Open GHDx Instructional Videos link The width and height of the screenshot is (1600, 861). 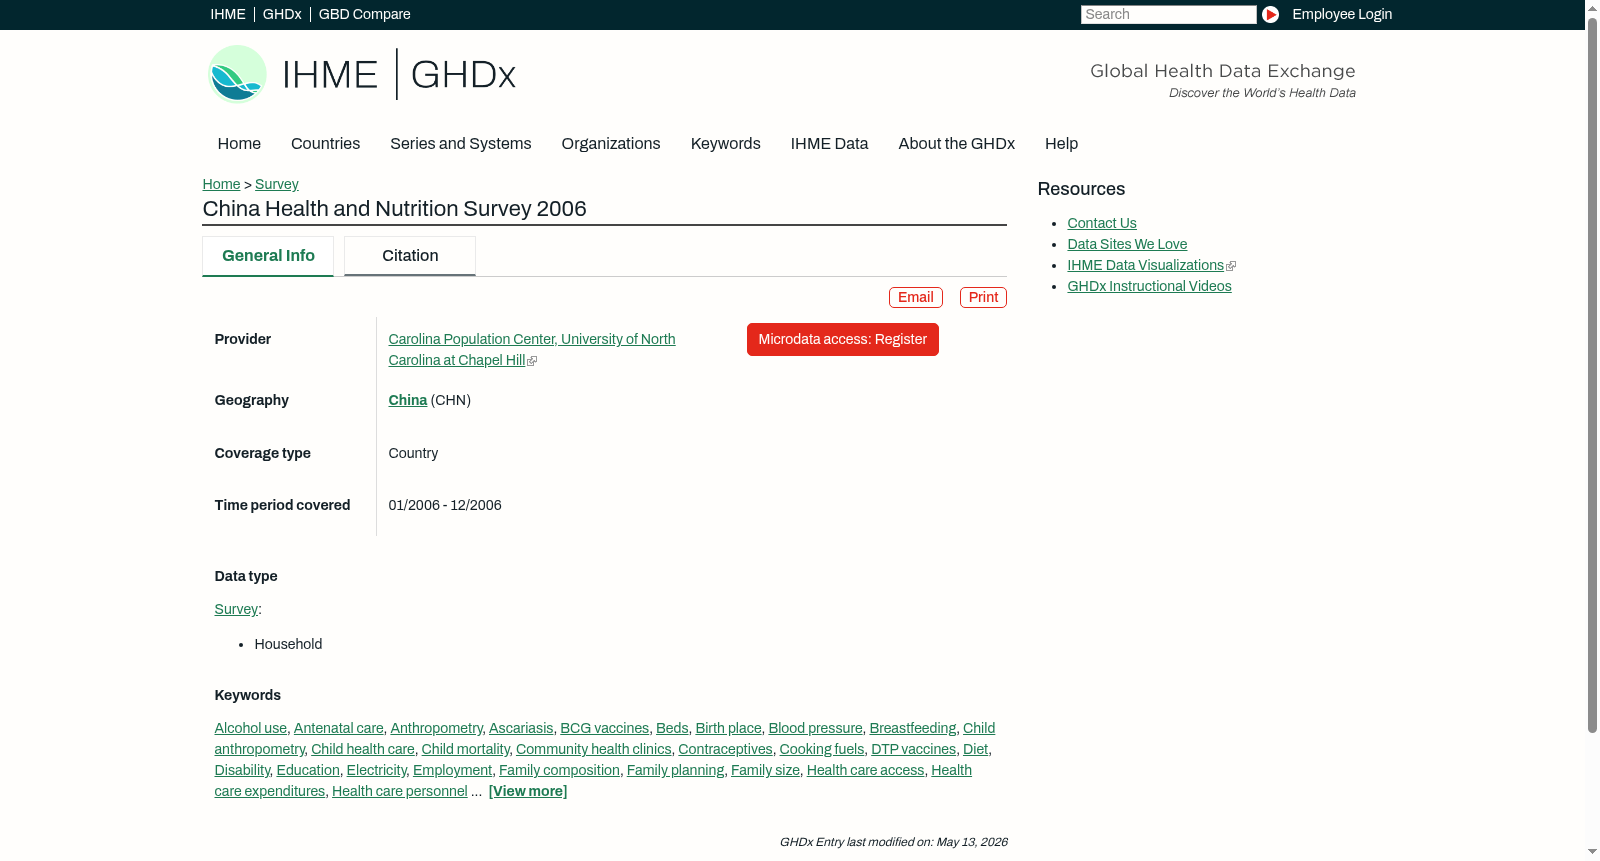(x=1150, y=286)
